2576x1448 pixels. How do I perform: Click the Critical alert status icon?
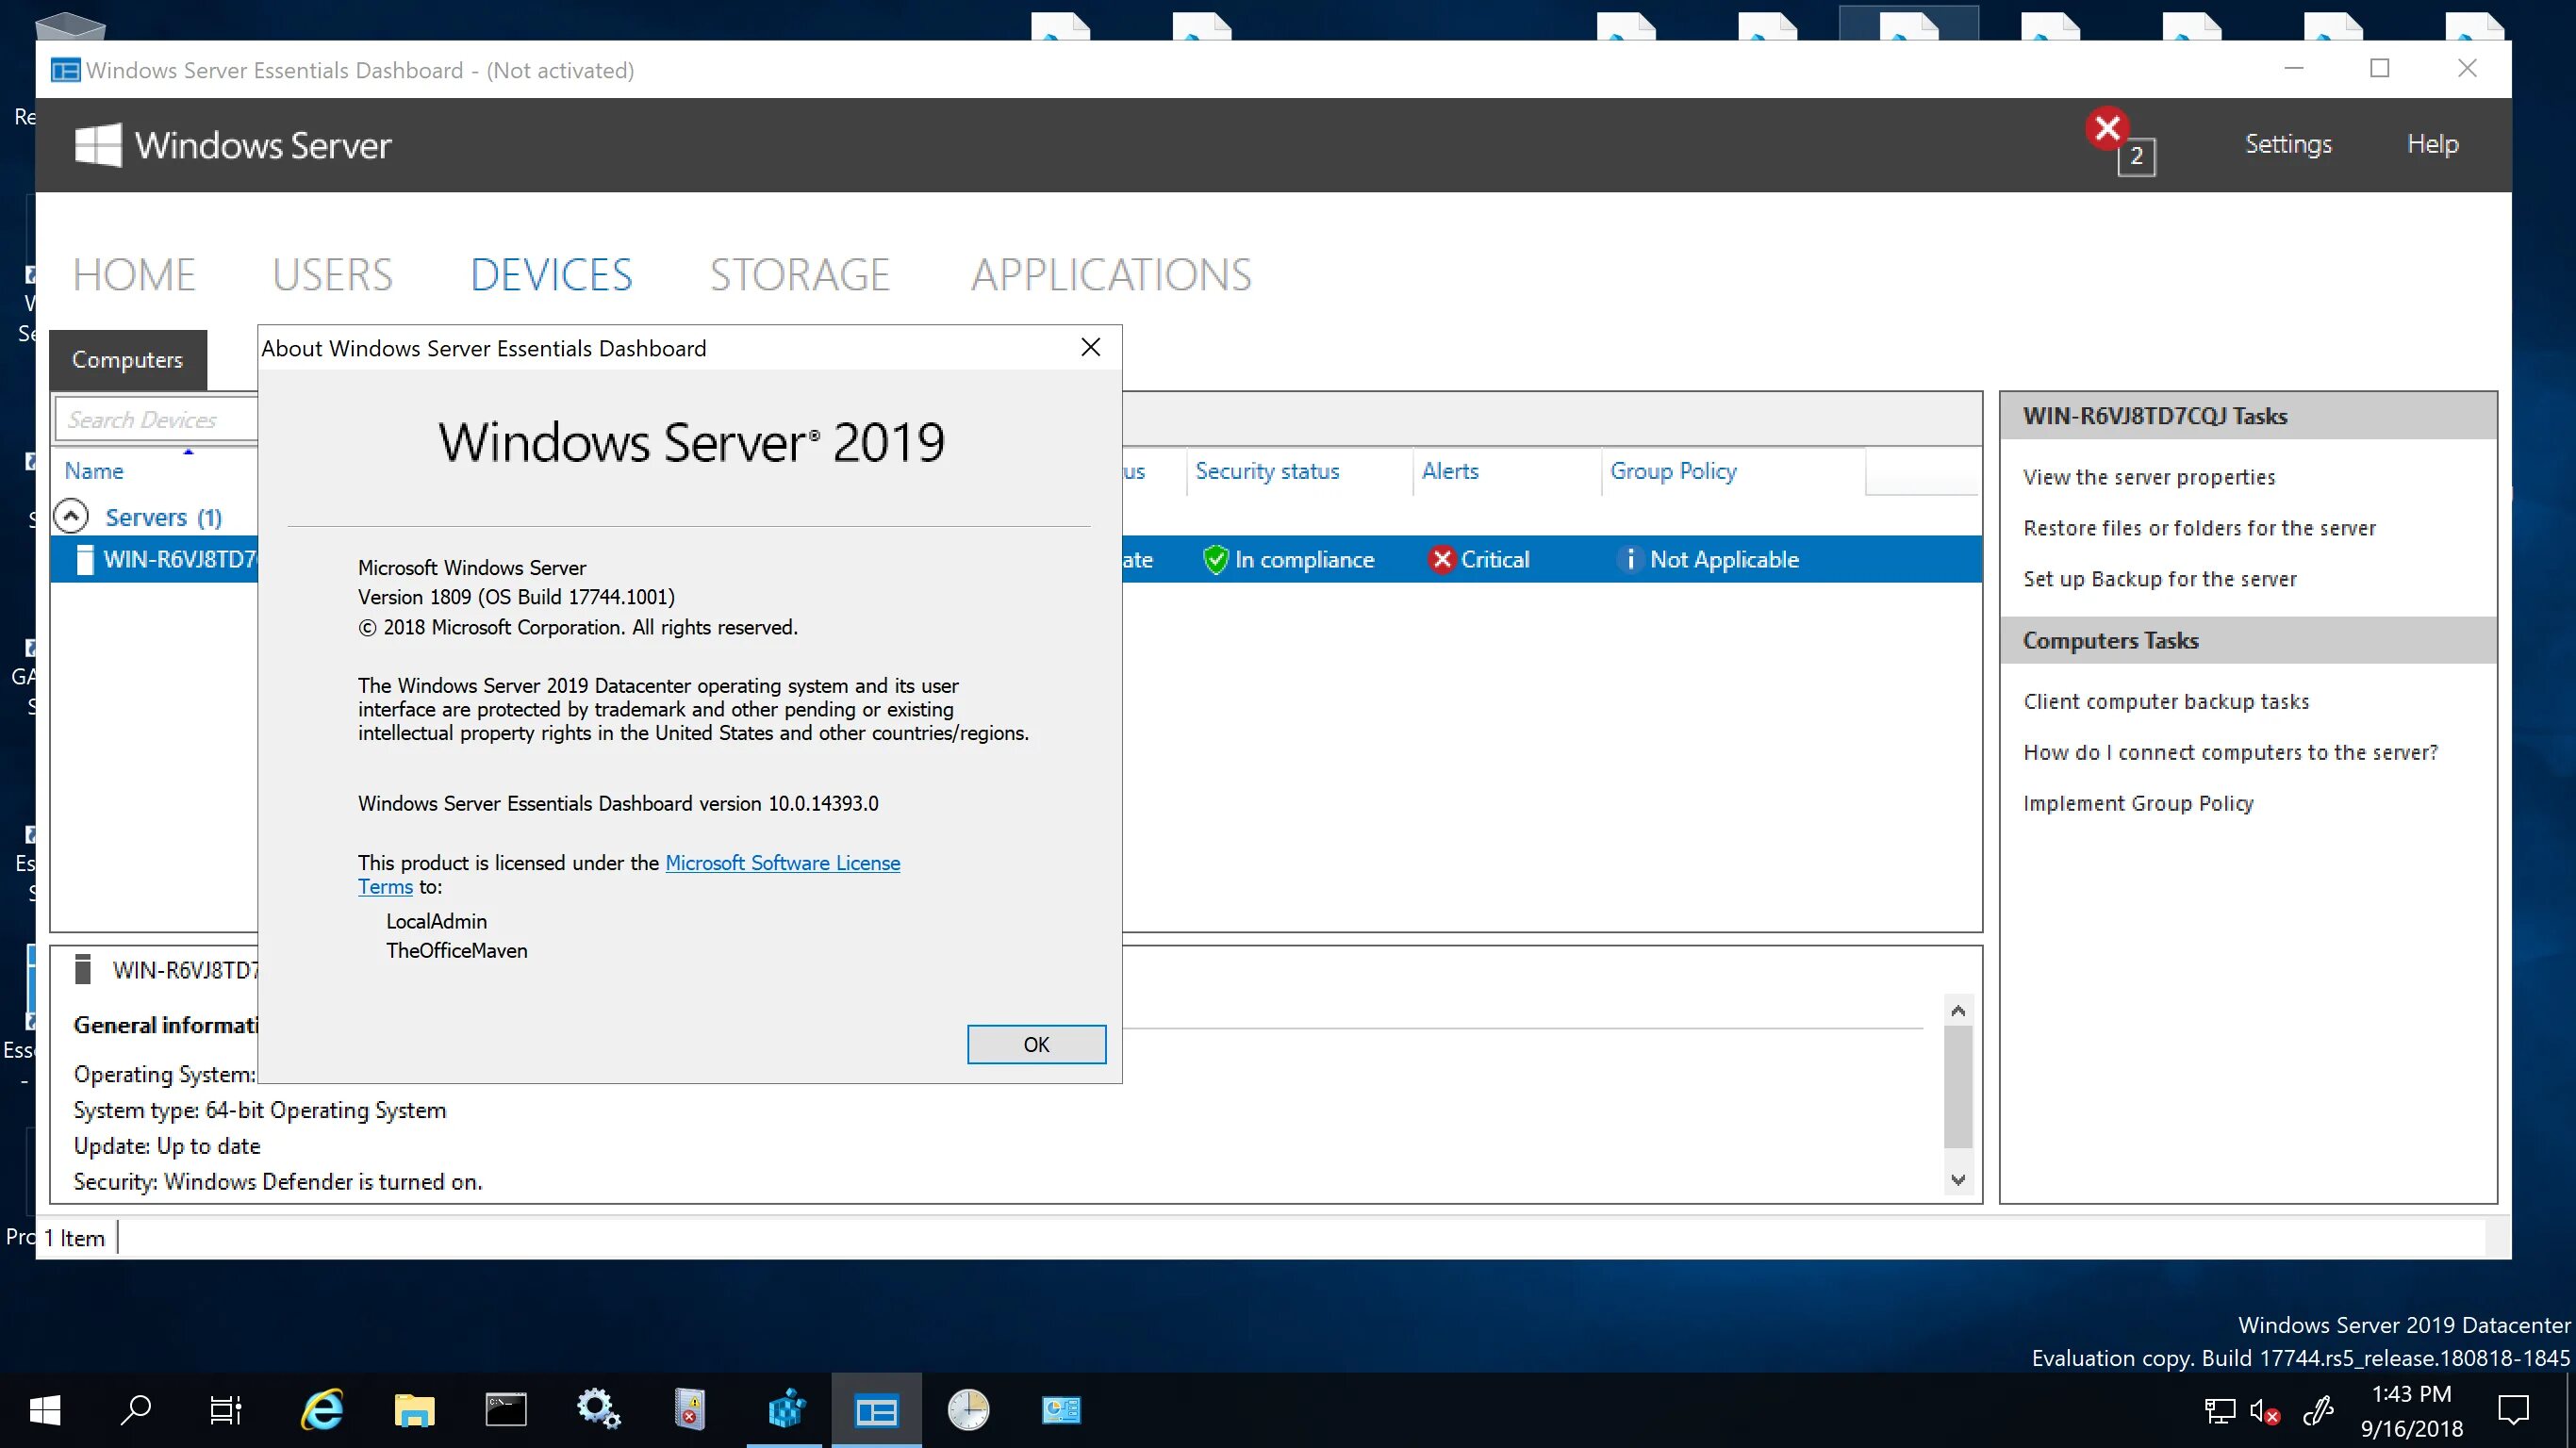click(1438, 559)
